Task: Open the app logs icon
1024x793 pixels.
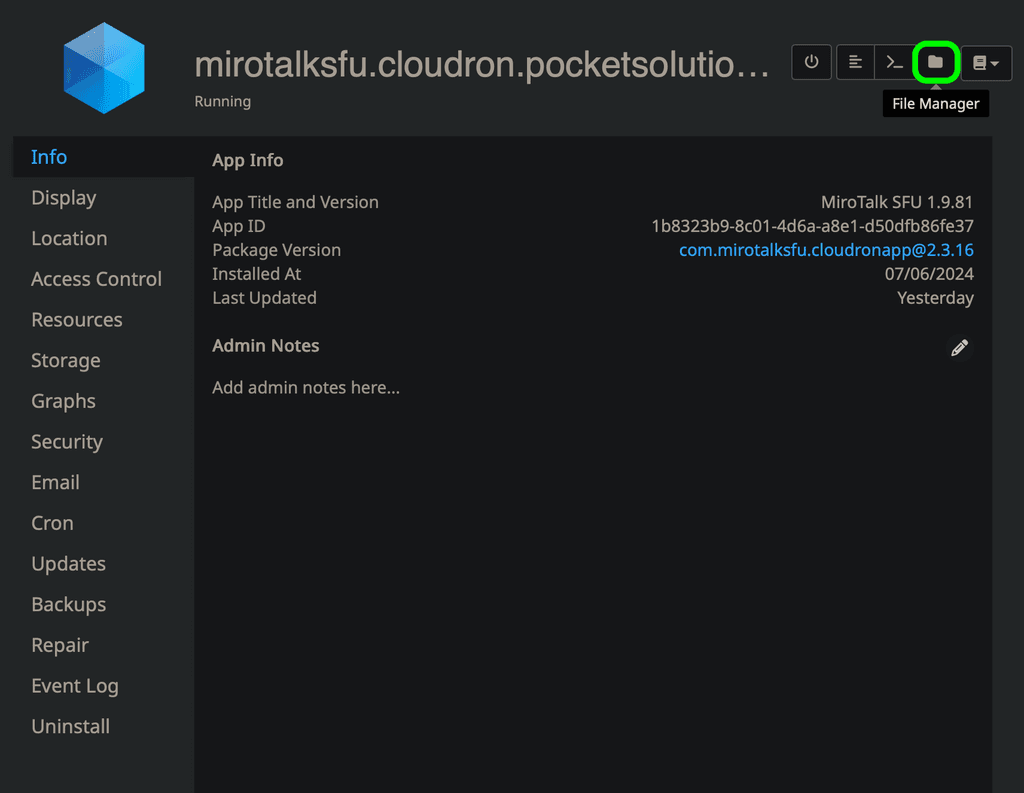Action: coord(855,62)
